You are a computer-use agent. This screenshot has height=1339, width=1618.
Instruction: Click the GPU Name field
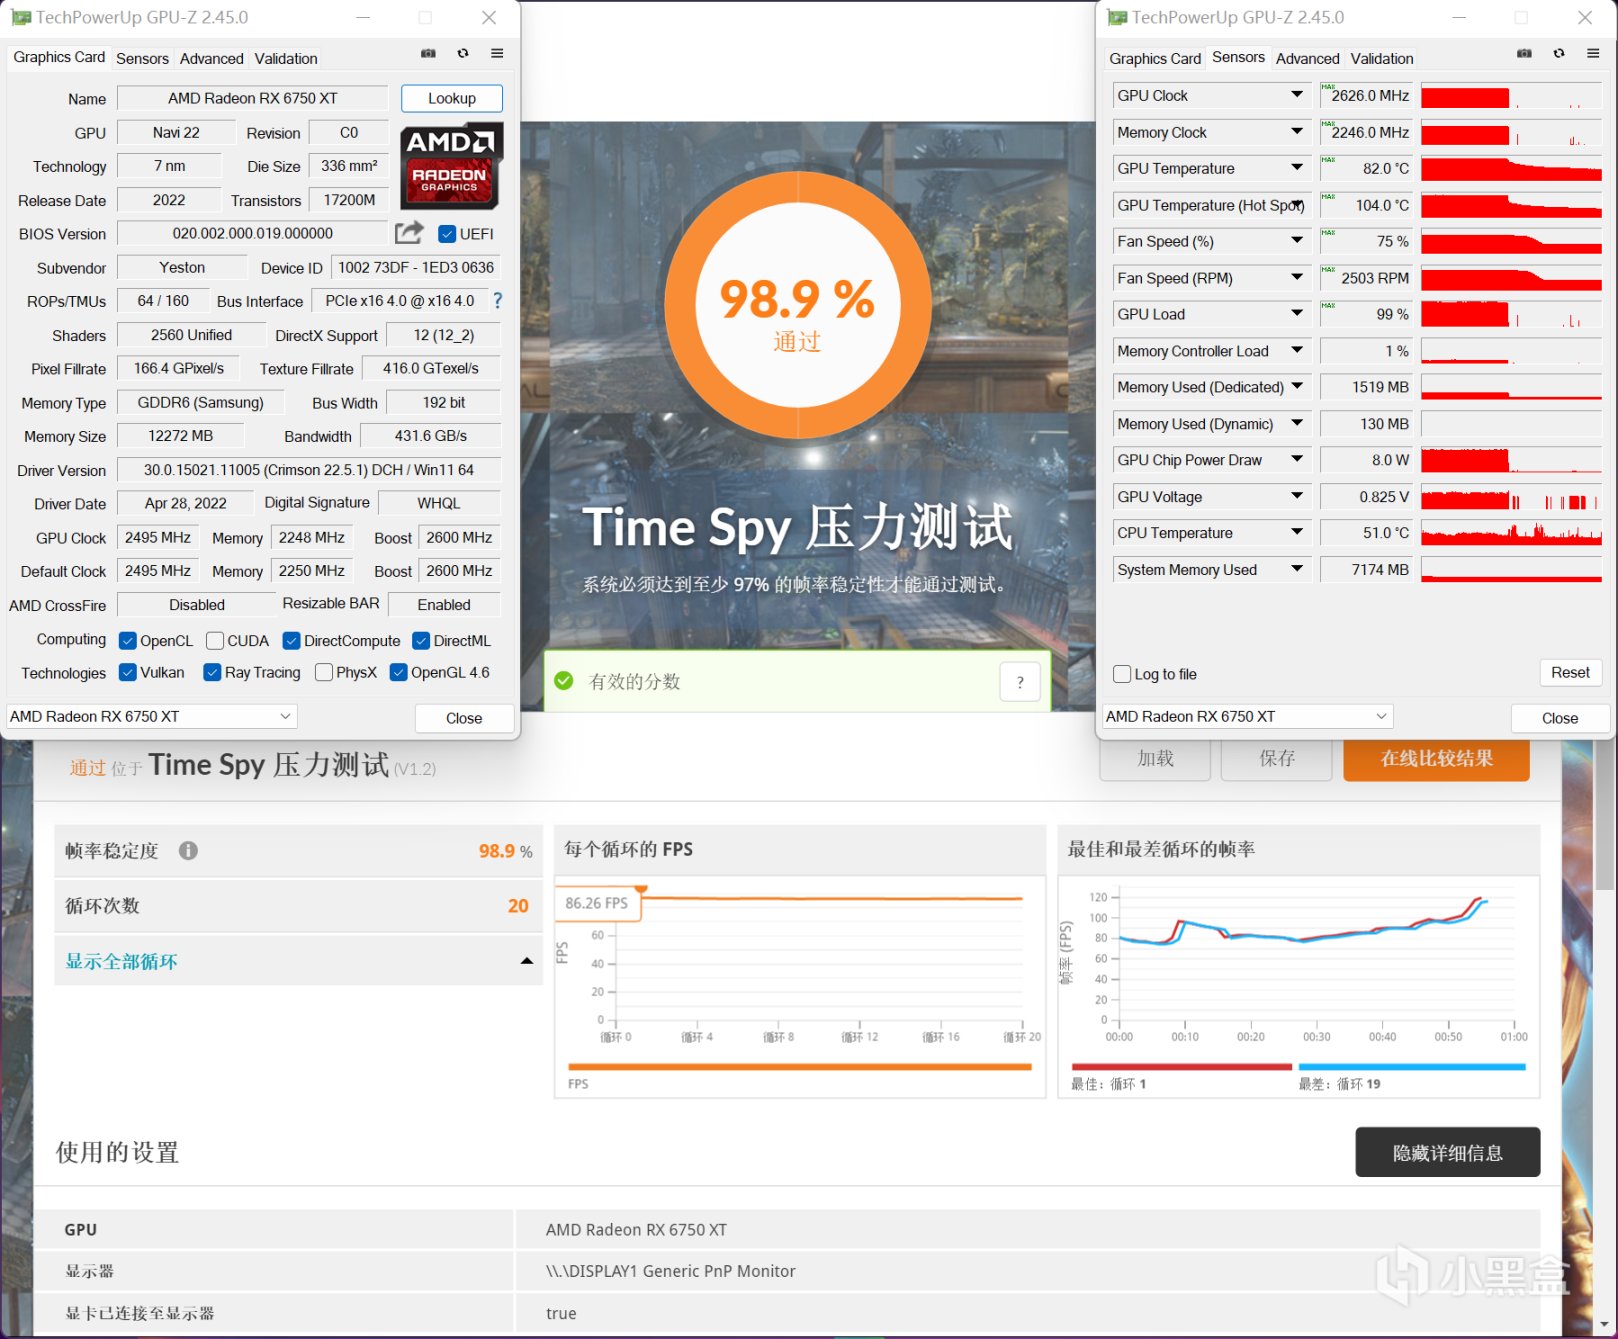click(252, 98)
